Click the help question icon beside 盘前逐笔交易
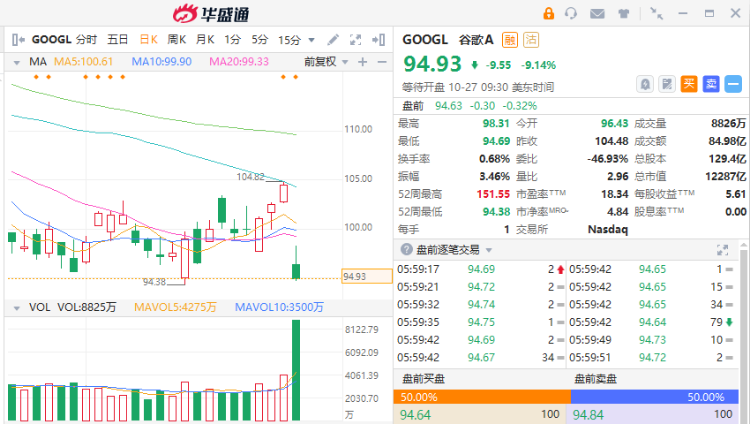 click(407, 249)
